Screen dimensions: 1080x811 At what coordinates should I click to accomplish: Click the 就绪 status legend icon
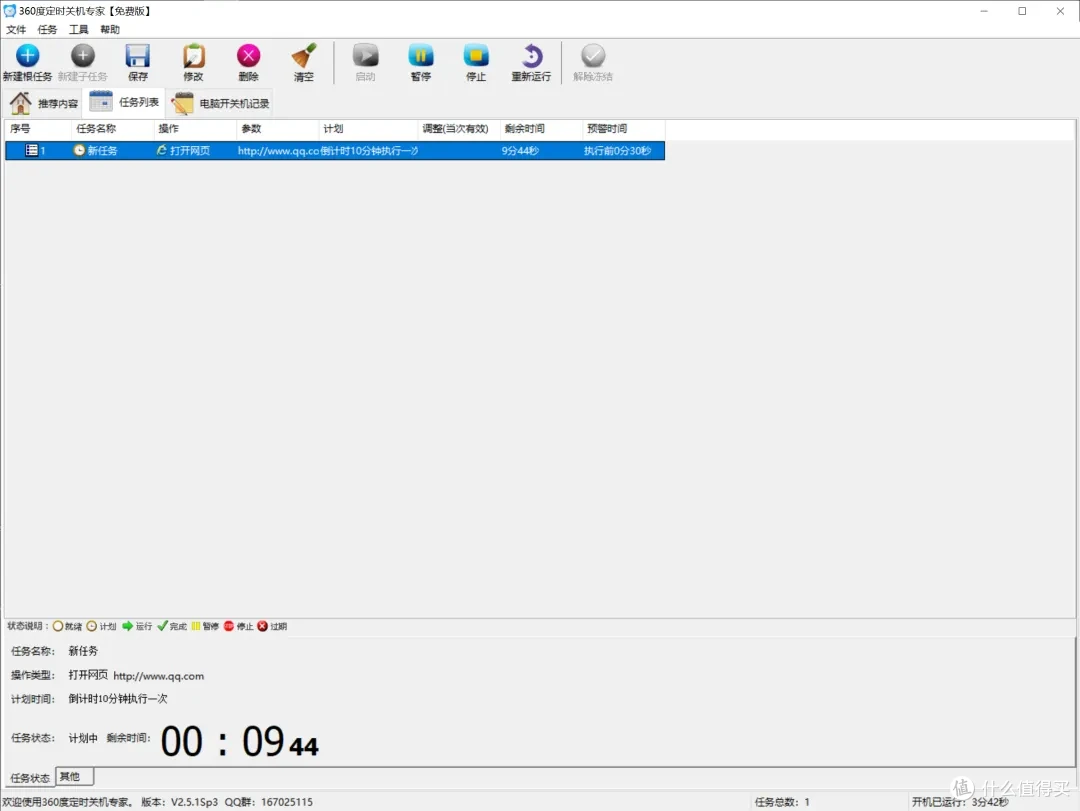point(58,626)
